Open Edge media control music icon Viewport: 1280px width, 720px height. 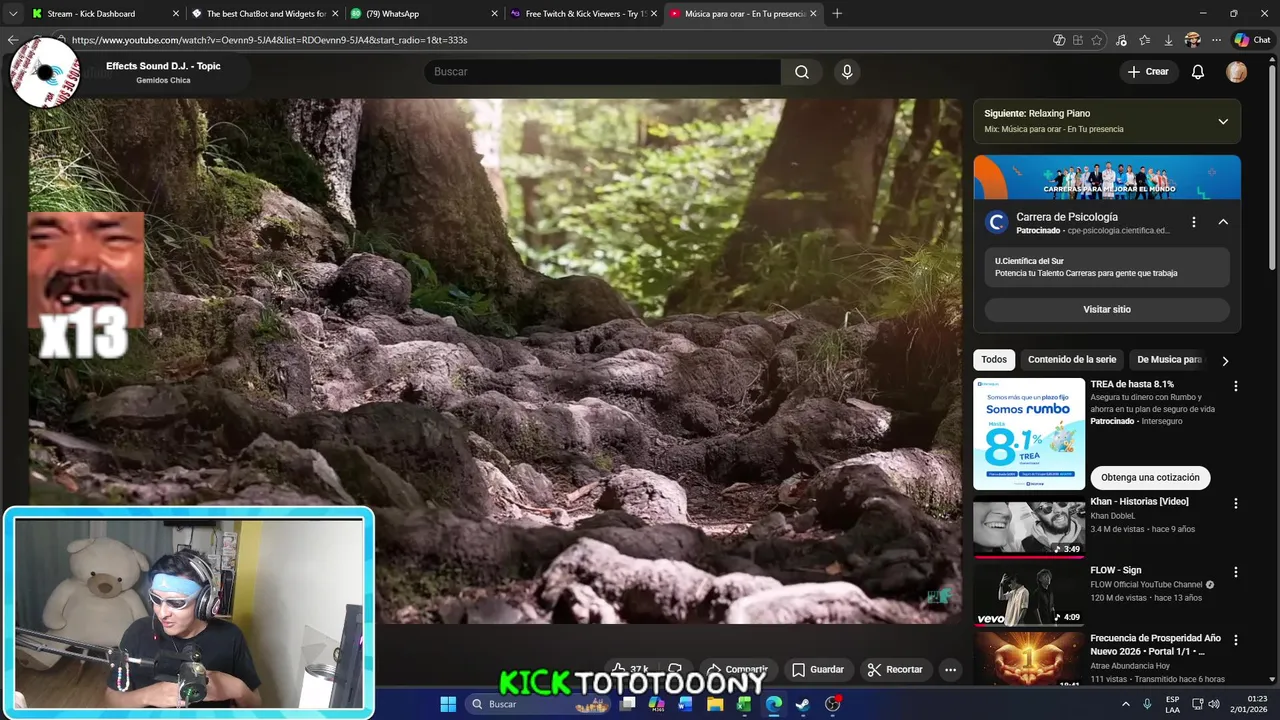(x=1121, y=40)
